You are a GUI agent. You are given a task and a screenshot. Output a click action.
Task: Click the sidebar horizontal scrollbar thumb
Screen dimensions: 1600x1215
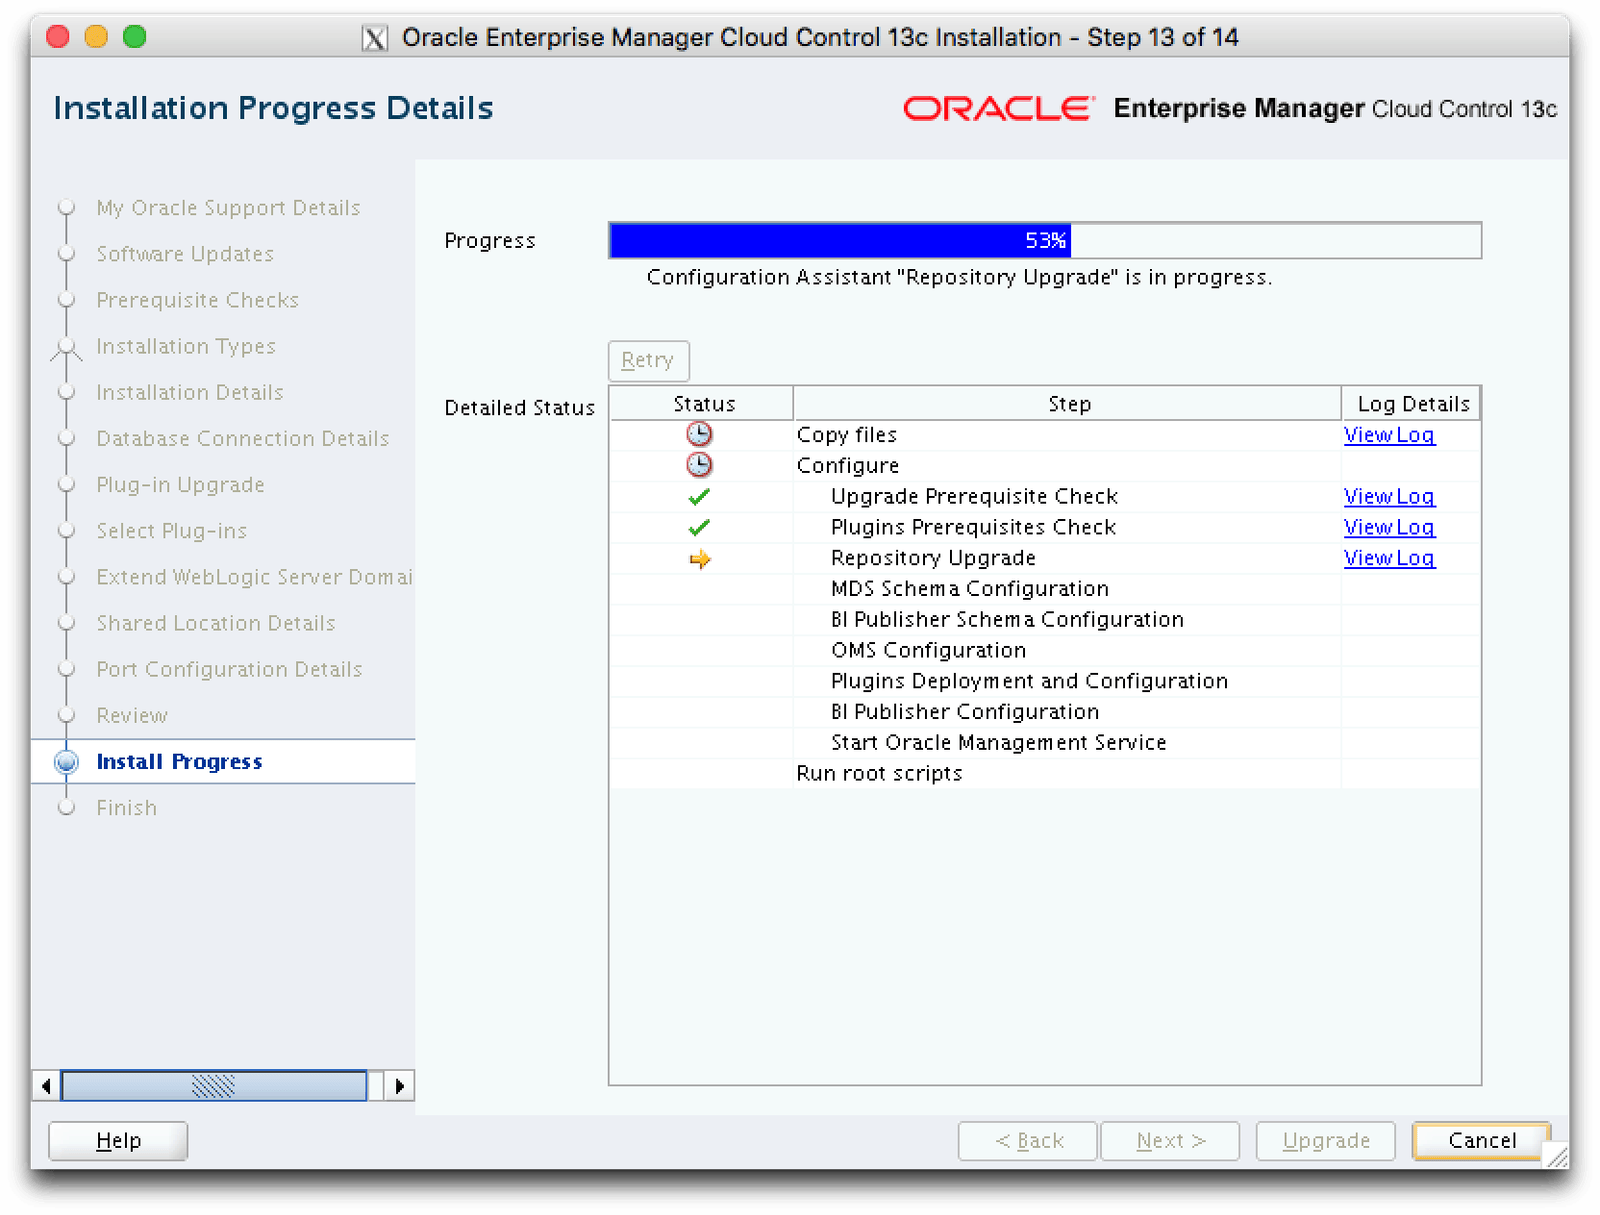[x=214, y=1085]
